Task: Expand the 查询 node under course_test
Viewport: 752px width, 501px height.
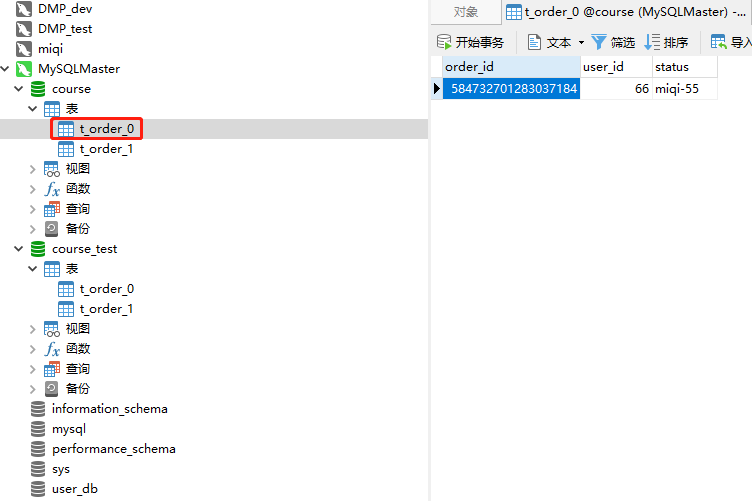Action: (33, 369)
